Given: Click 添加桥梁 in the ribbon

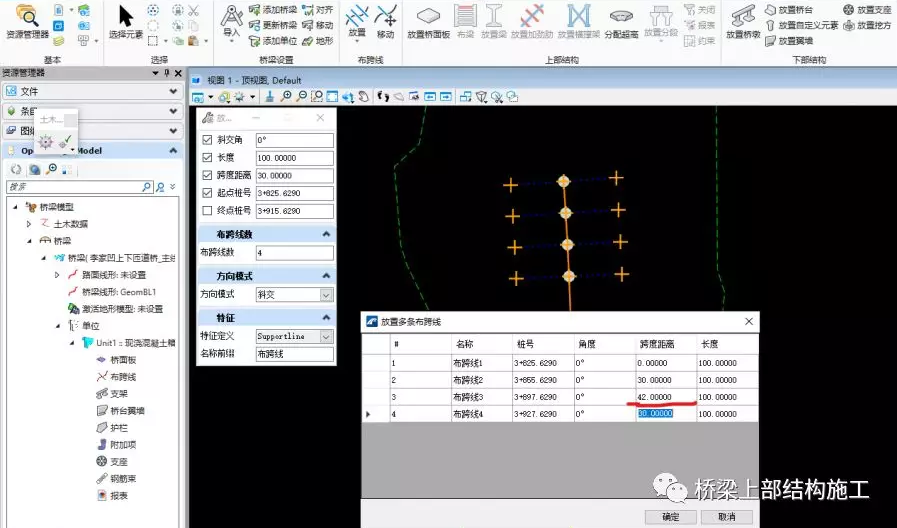Looking at the screenshot, I should pyautogui.click(x=273, y=10).
